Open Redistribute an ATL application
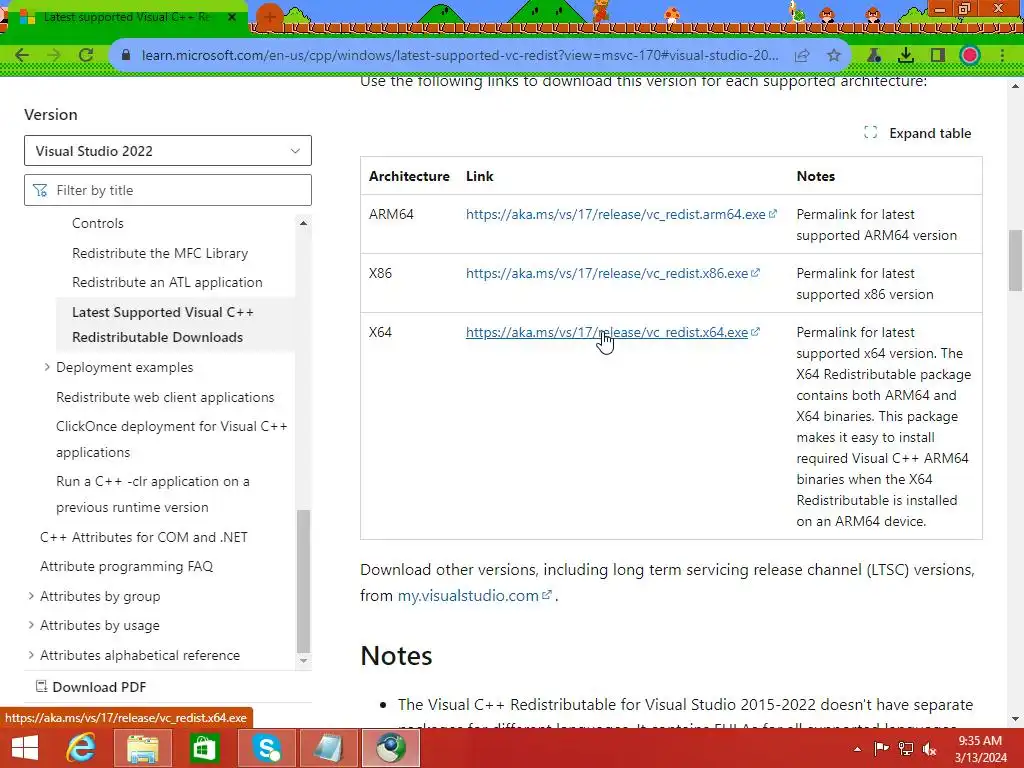 (167, 282)
